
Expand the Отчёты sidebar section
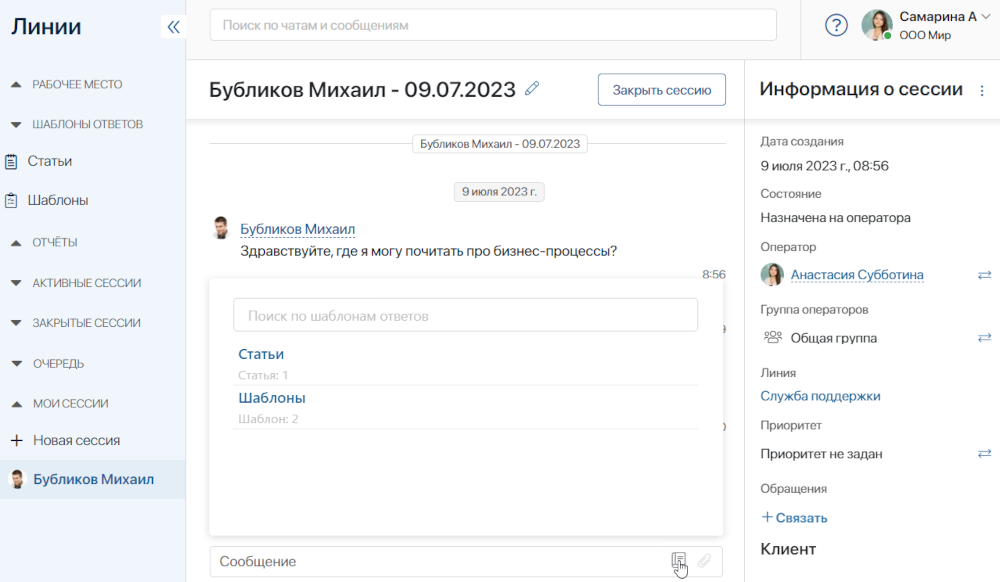16,243
